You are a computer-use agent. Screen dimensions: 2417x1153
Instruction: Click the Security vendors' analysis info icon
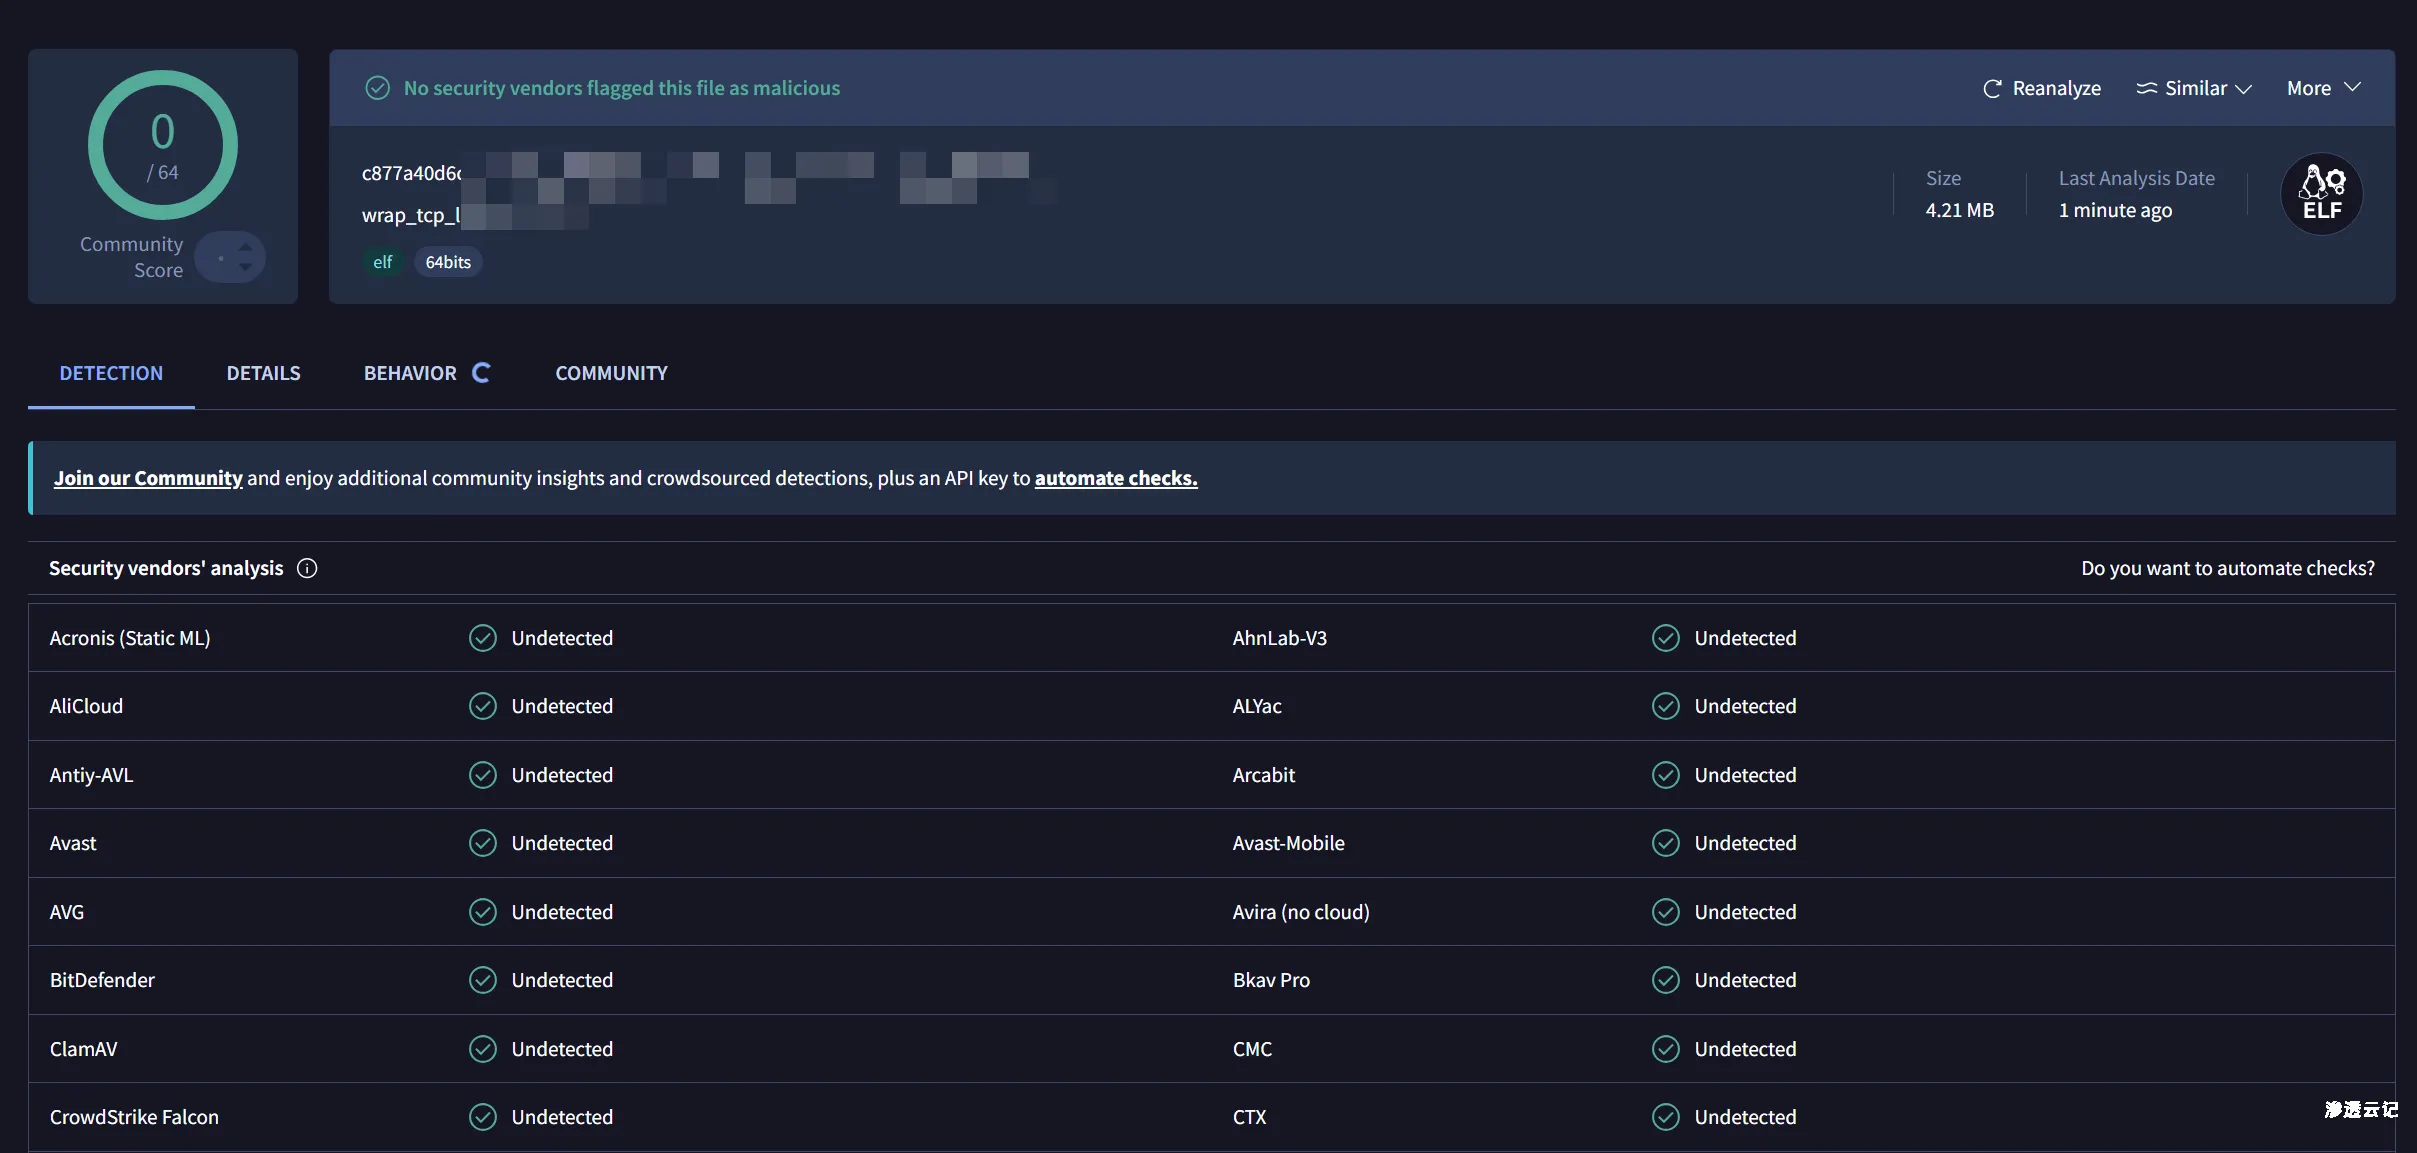[x=307, y=568]
